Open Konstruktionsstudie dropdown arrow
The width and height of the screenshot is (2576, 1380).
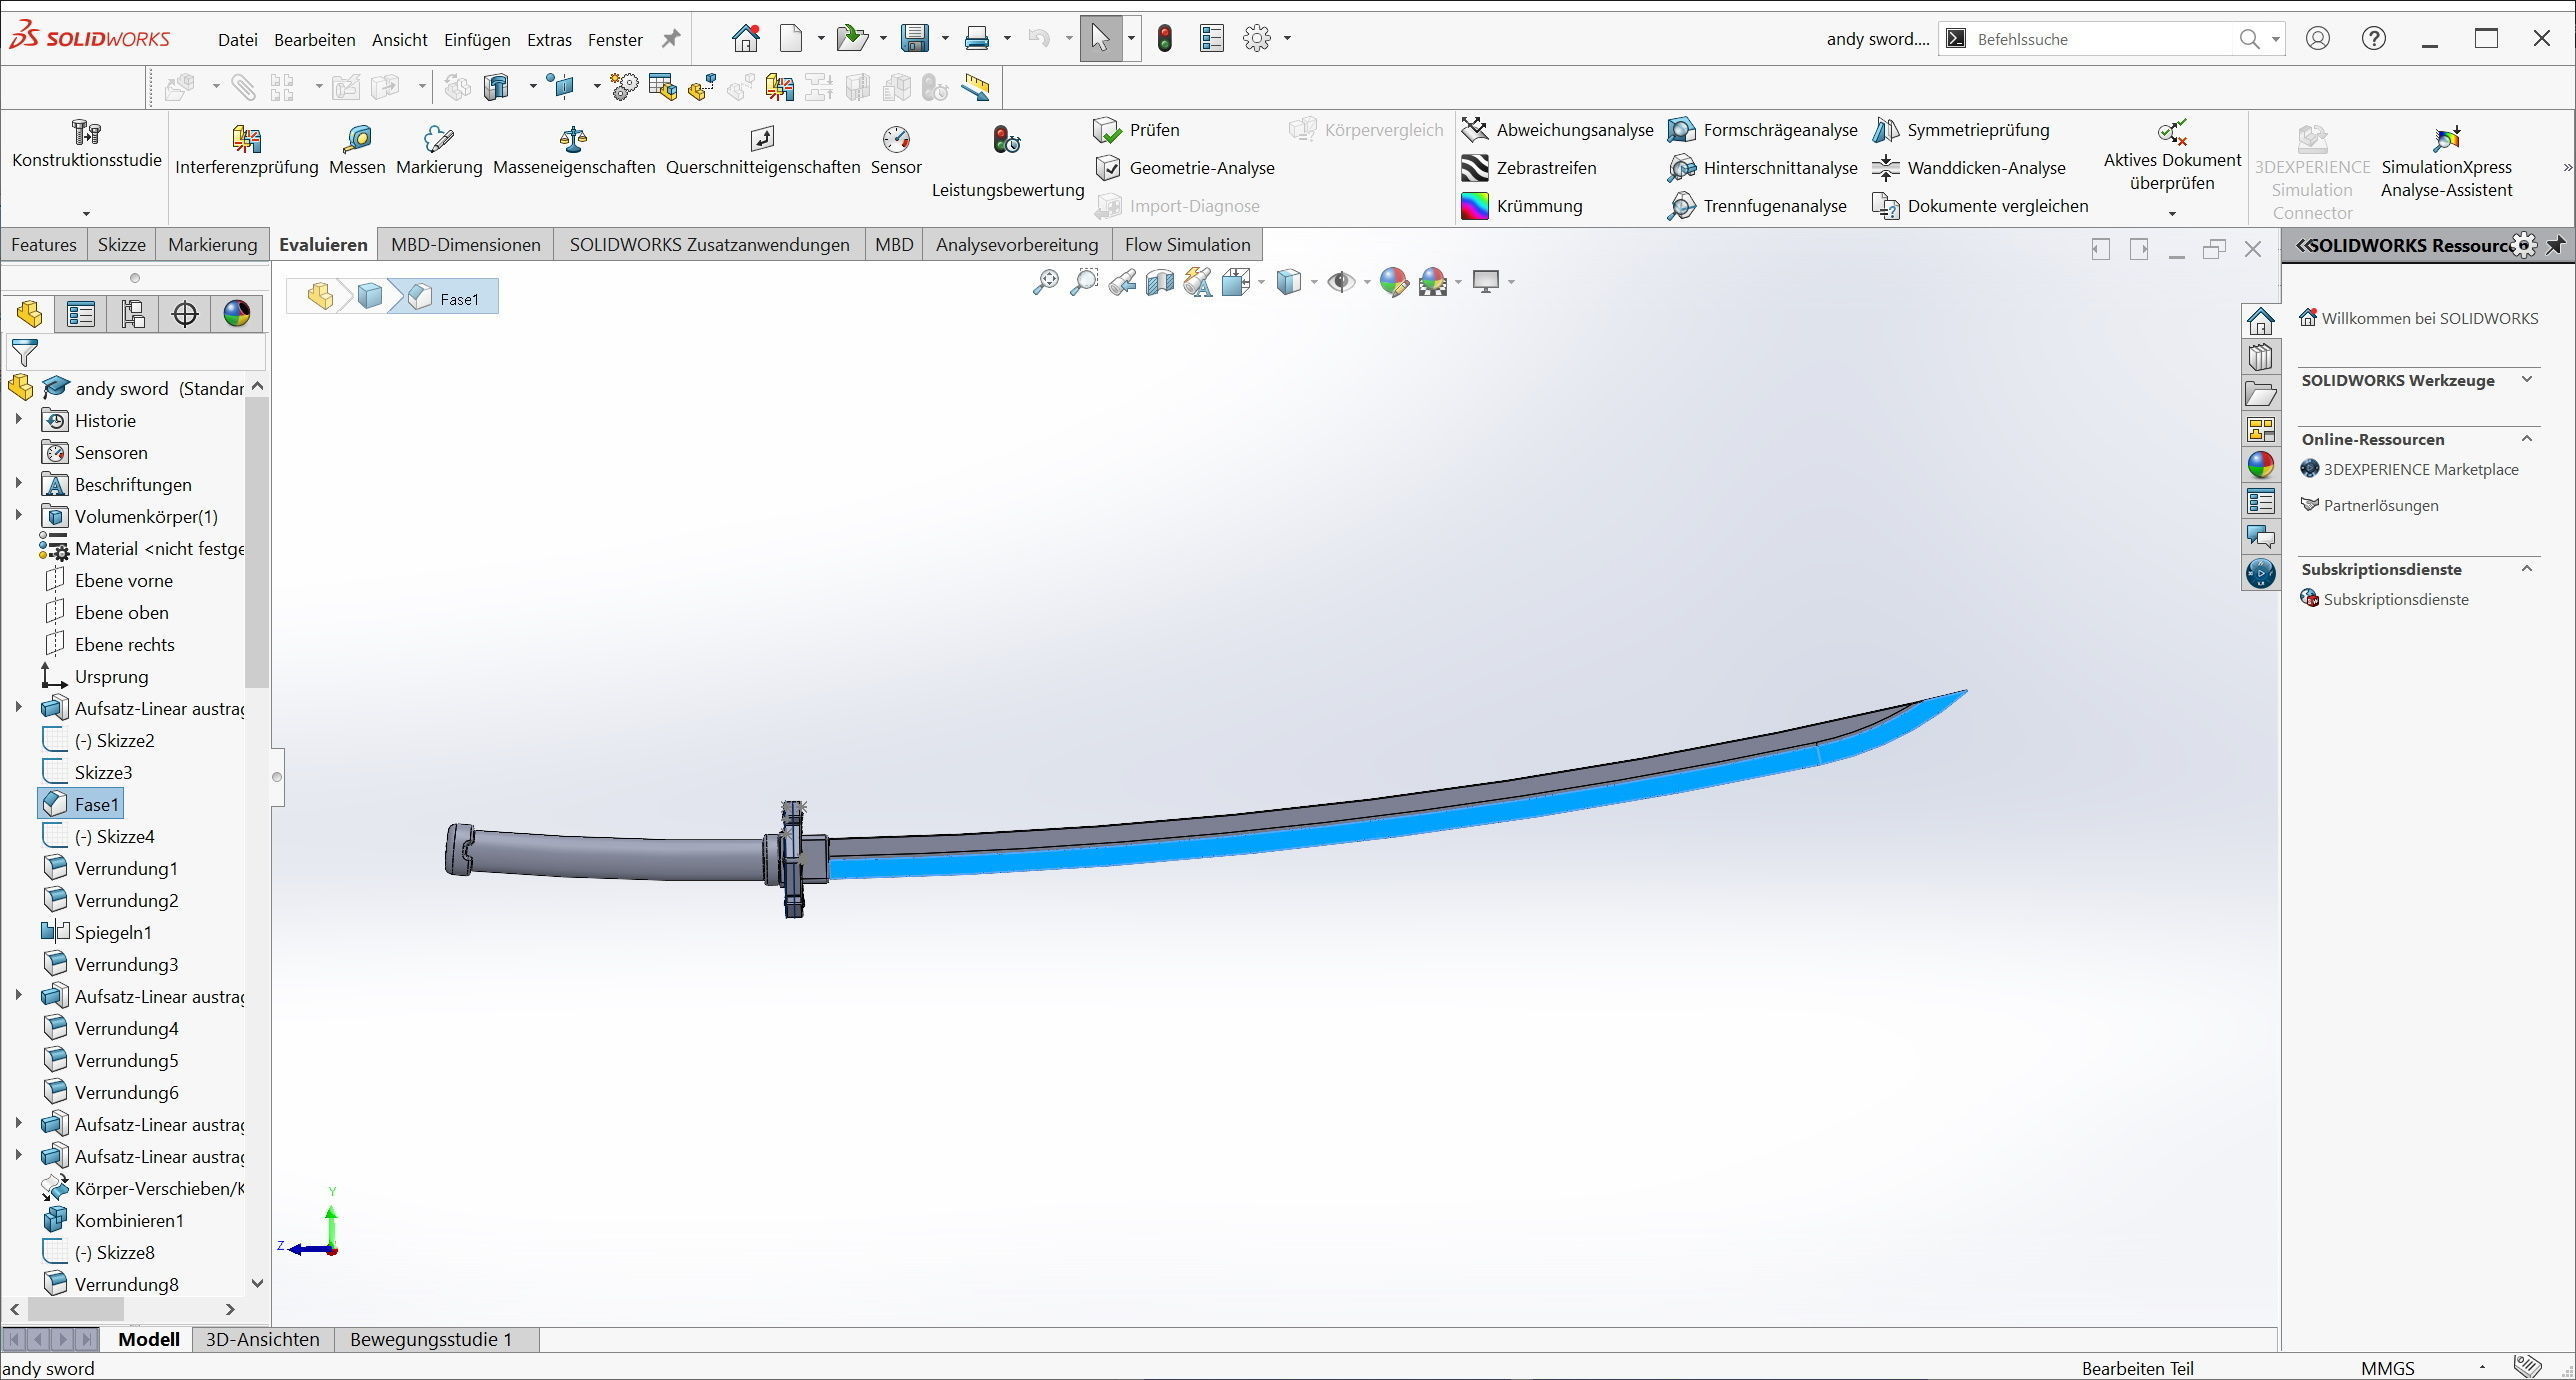pos(86,213)
